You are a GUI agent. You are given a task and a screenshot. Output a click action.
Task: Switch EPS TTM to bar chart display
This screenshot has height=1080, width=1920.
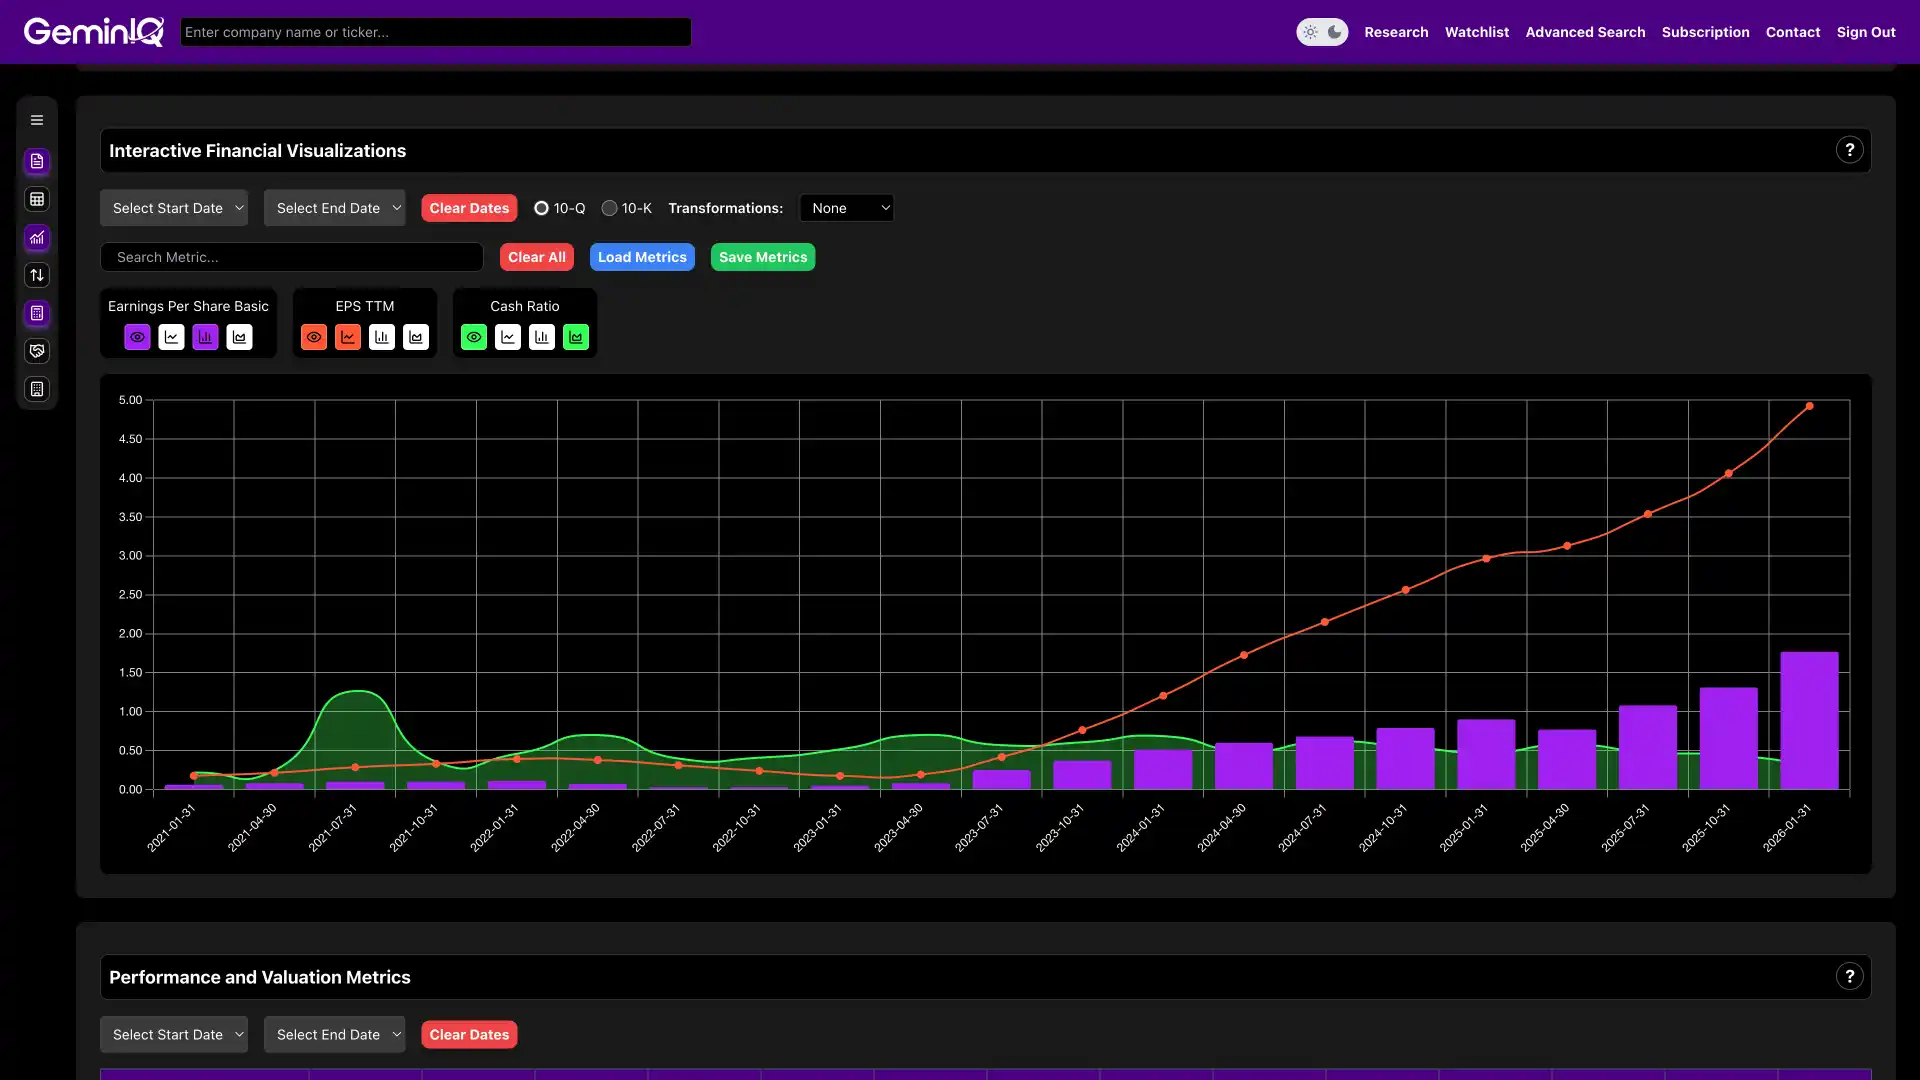click(381, 337)
